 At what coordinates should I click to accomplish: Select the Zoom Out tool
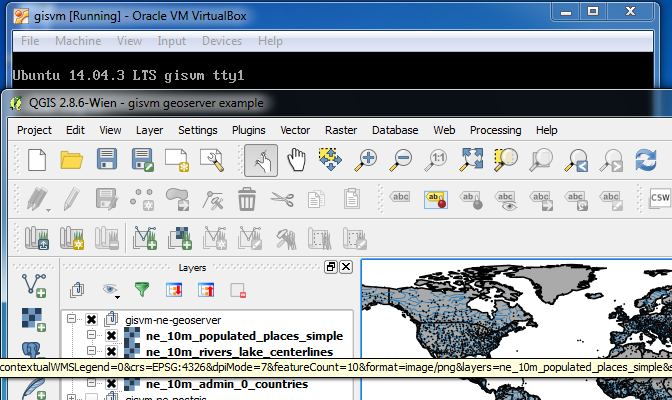point(401,160)
